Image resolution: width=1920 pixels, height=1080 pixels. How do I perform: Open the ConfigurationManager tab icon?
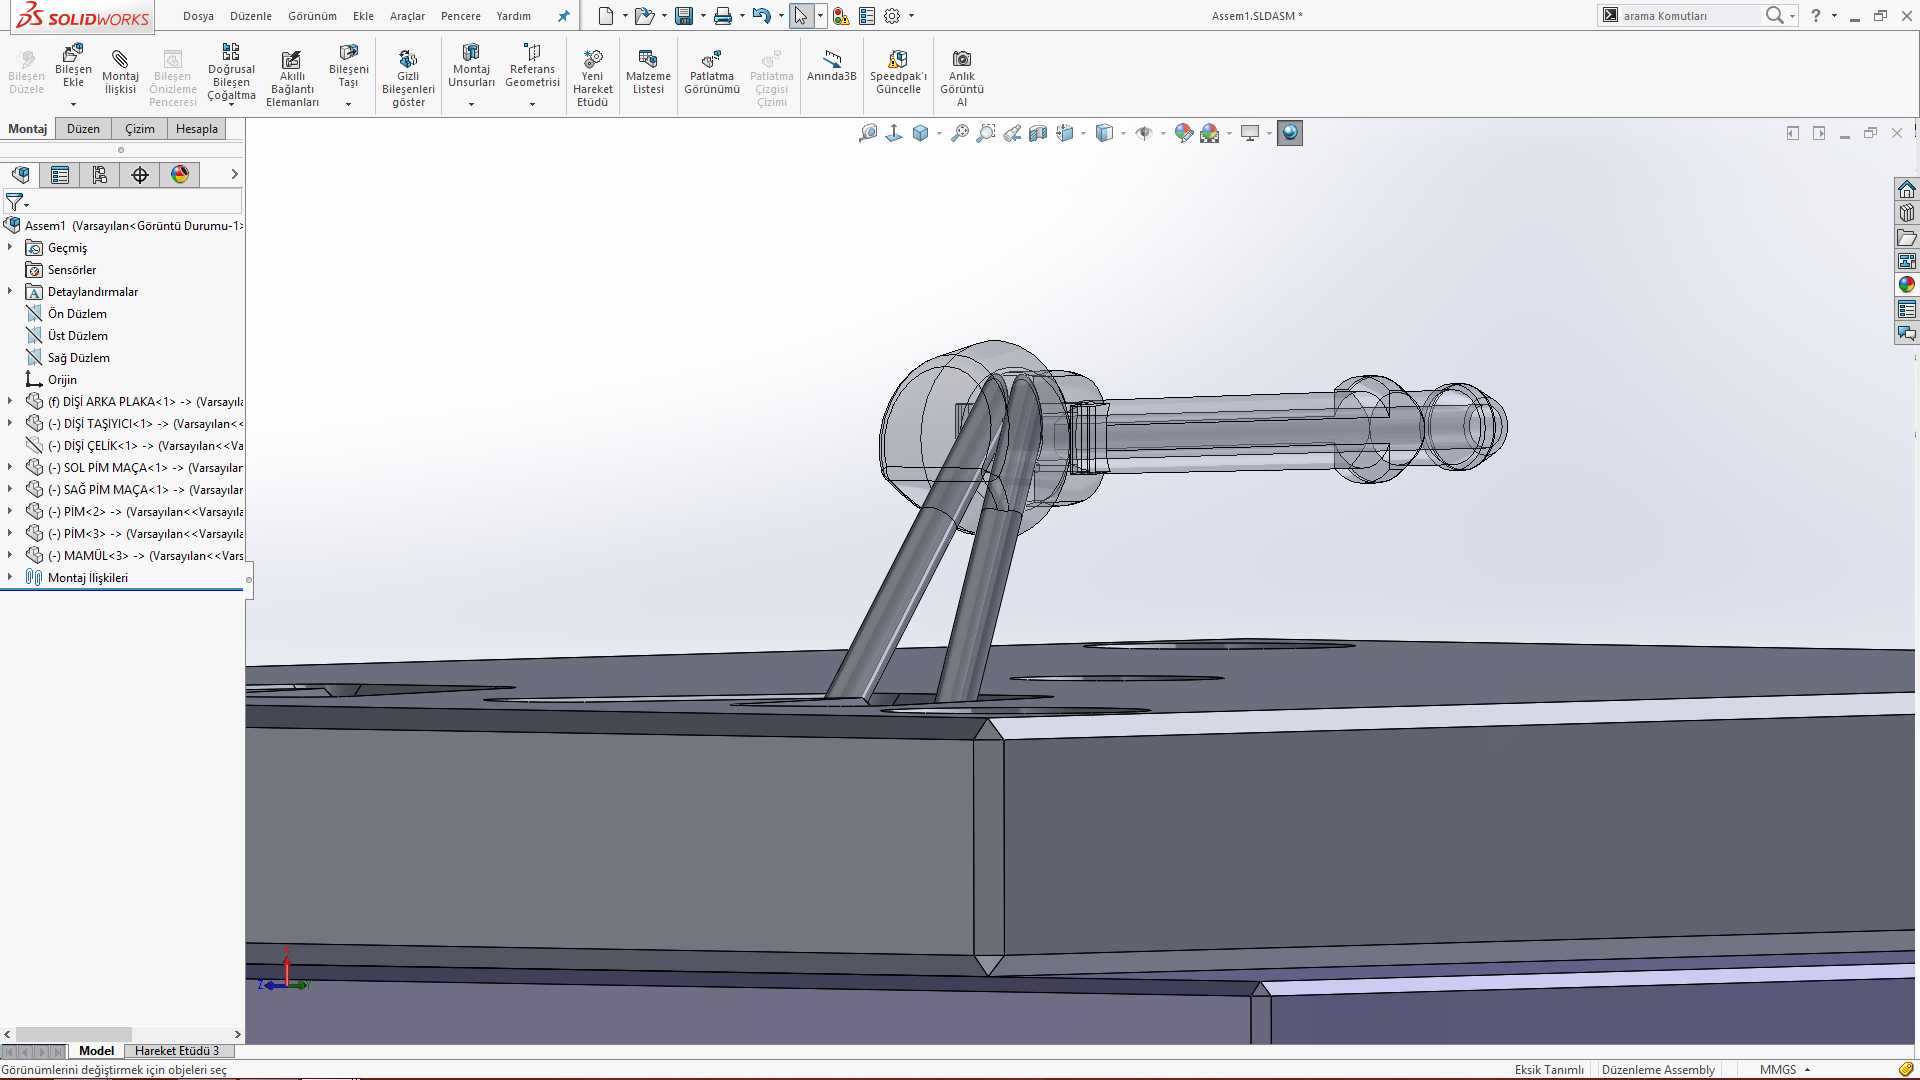click(x=100, y=175)
